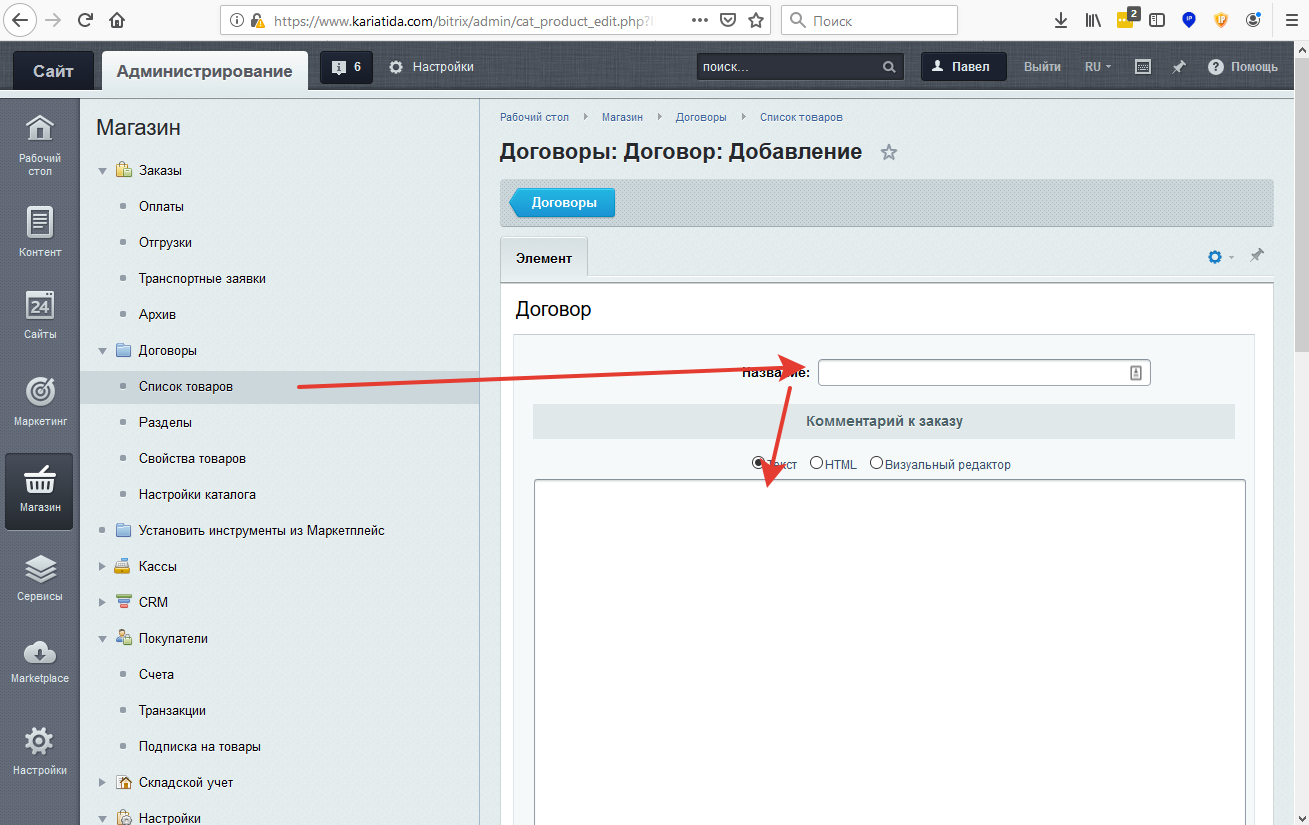This screenshot has height=825, width=1309.
Task: Expand the Кассы tree node
Action: tap(102, 567)
